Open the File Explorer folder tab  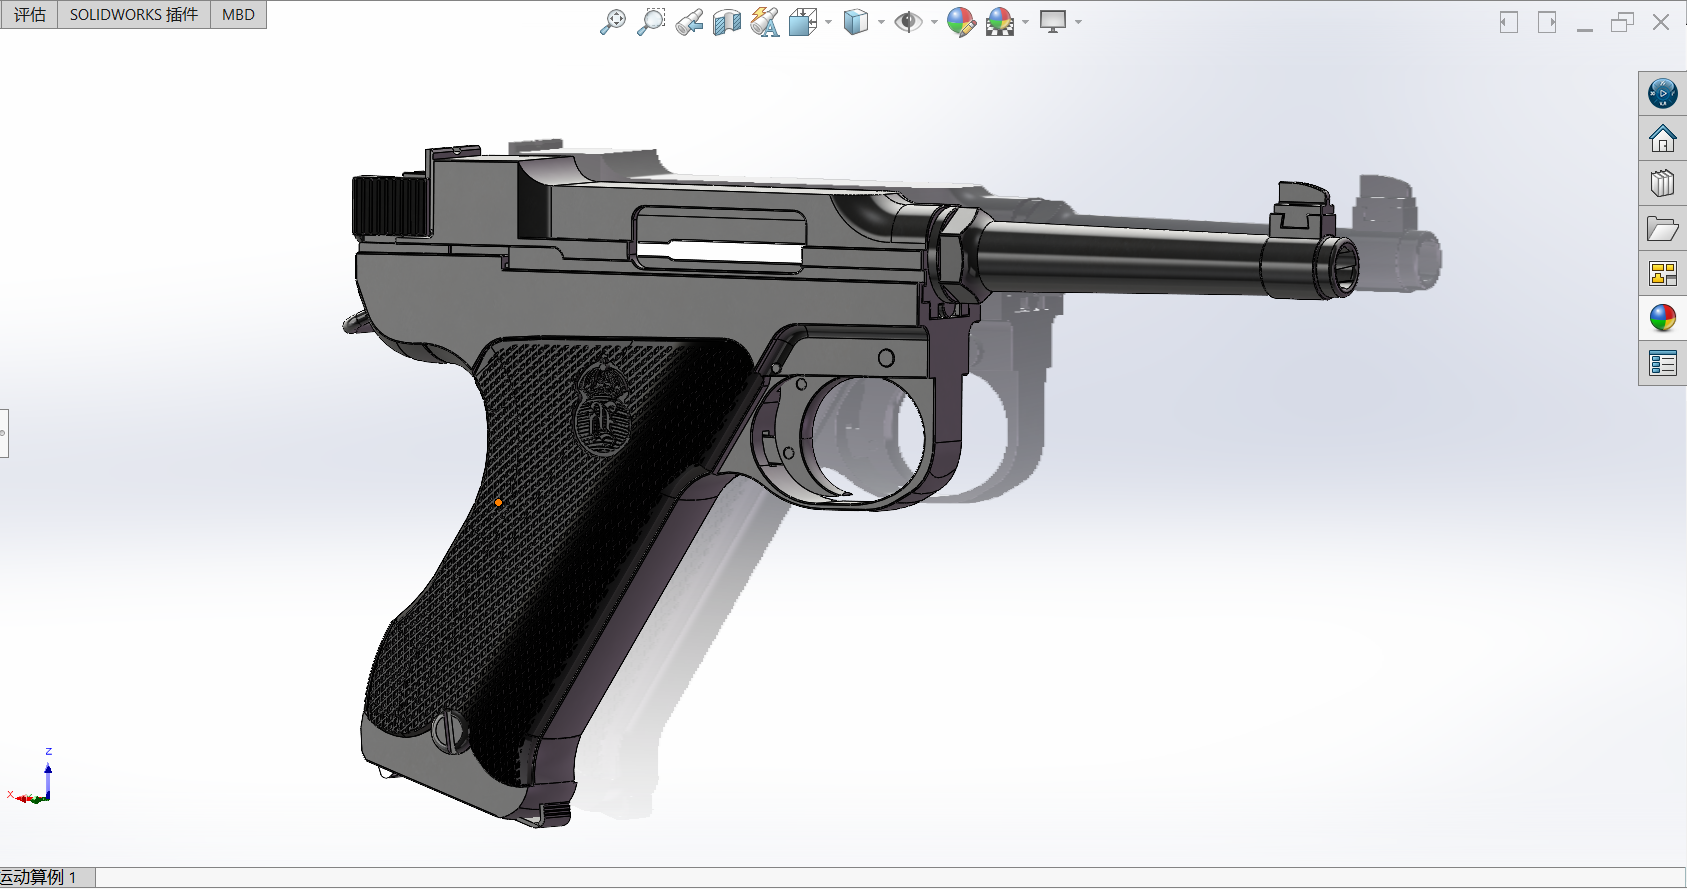[x=1663, y=229]
